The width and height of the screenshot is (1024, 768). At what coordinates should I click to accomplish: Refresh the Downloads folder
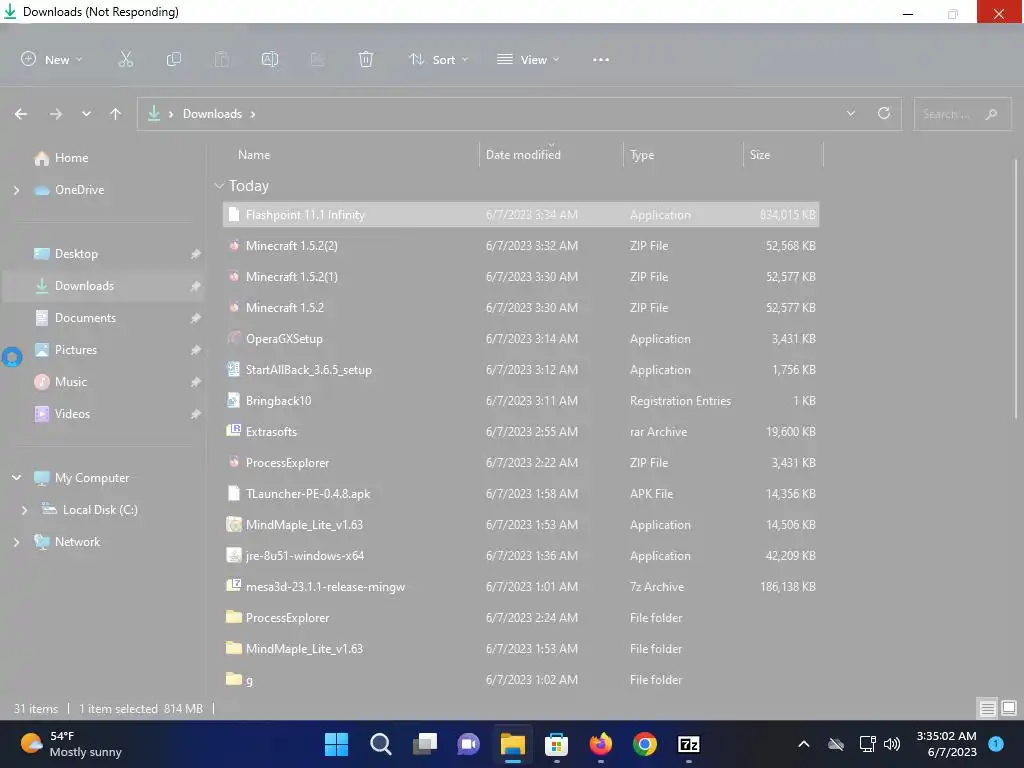tap(884, 114)
